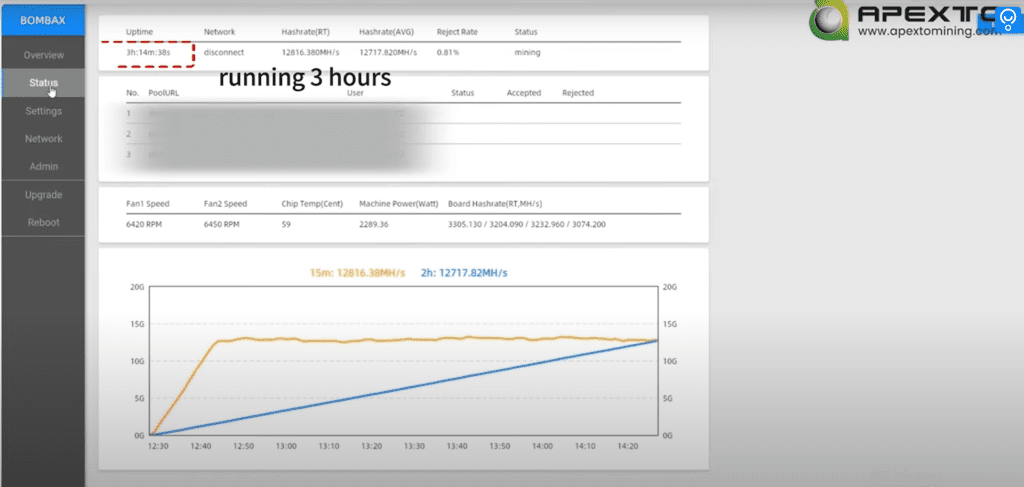Click Upgrade in the sidebar

tap(43, 194)
